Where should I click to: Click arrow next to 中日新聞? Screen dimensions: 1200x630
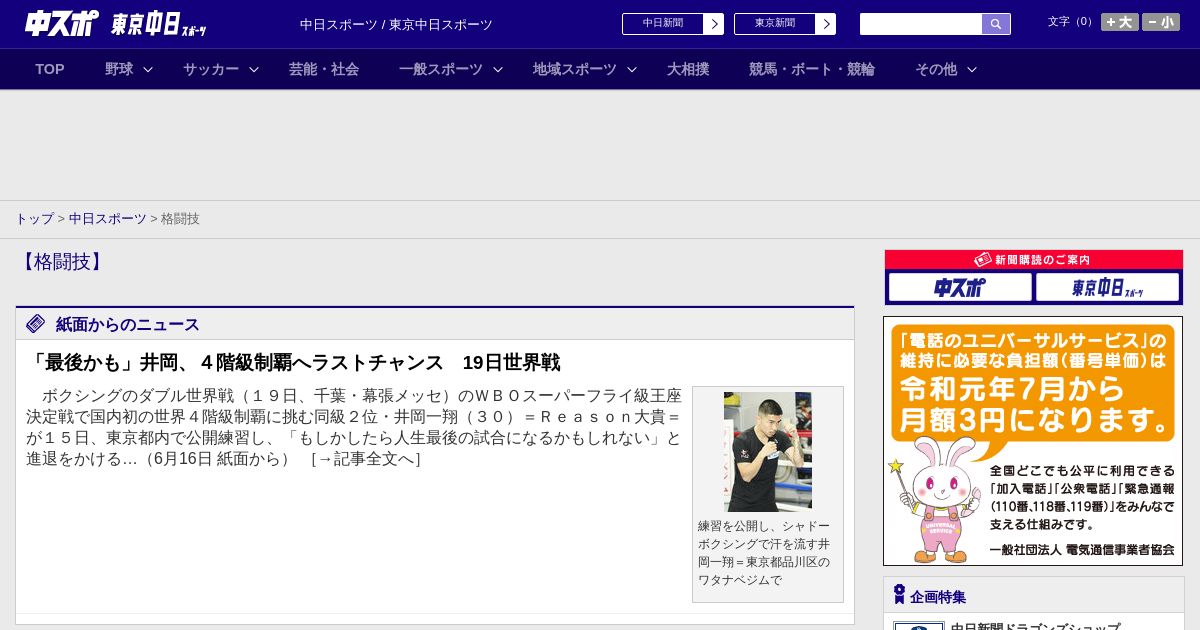(714, 24)
